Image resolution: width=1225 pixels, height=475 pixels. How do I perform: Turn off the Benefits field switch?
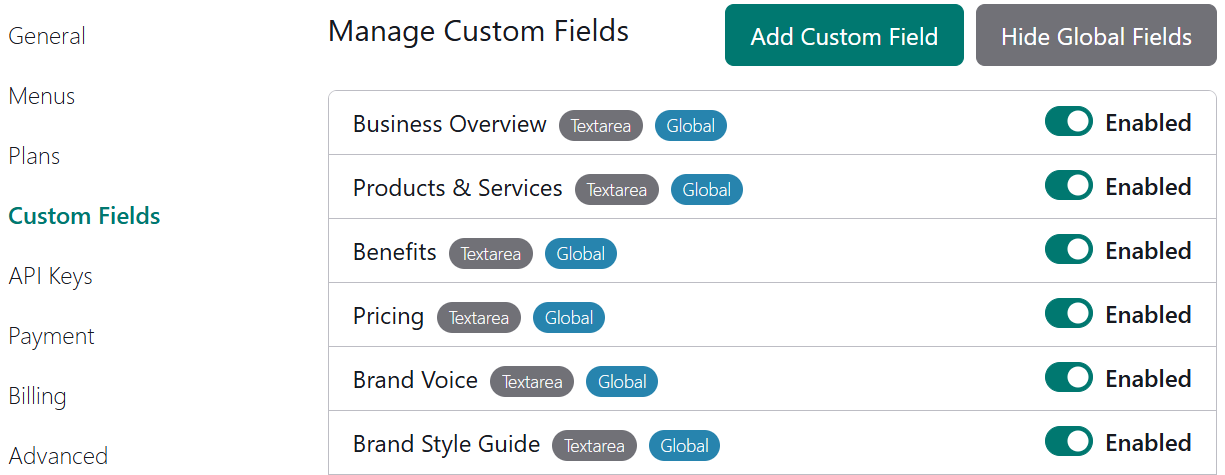tap(1068, 251)
